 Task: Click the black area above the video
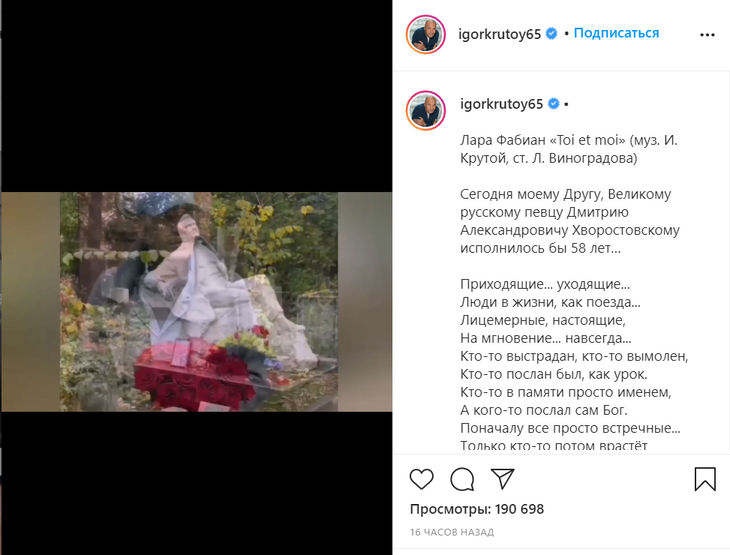click(x=196, y=96)
